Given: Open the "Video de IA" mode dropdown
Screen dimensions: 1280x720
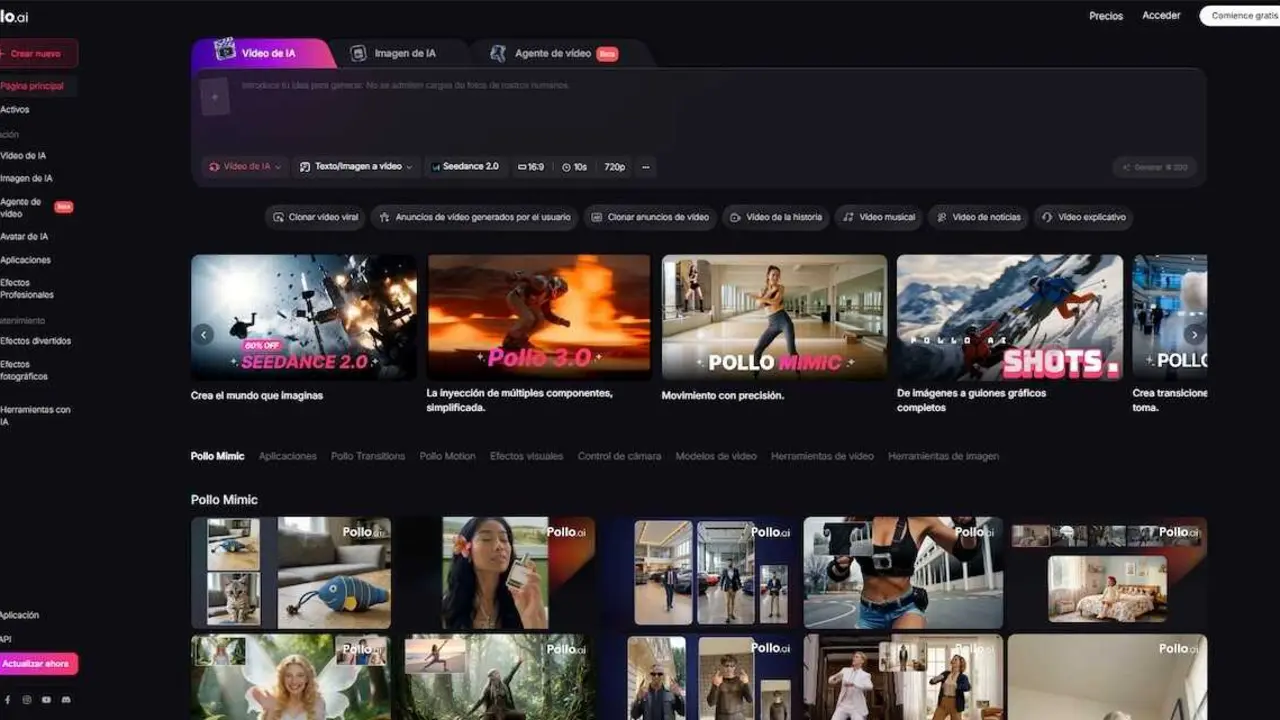Looking at the screenshot, I should point(243,167).
